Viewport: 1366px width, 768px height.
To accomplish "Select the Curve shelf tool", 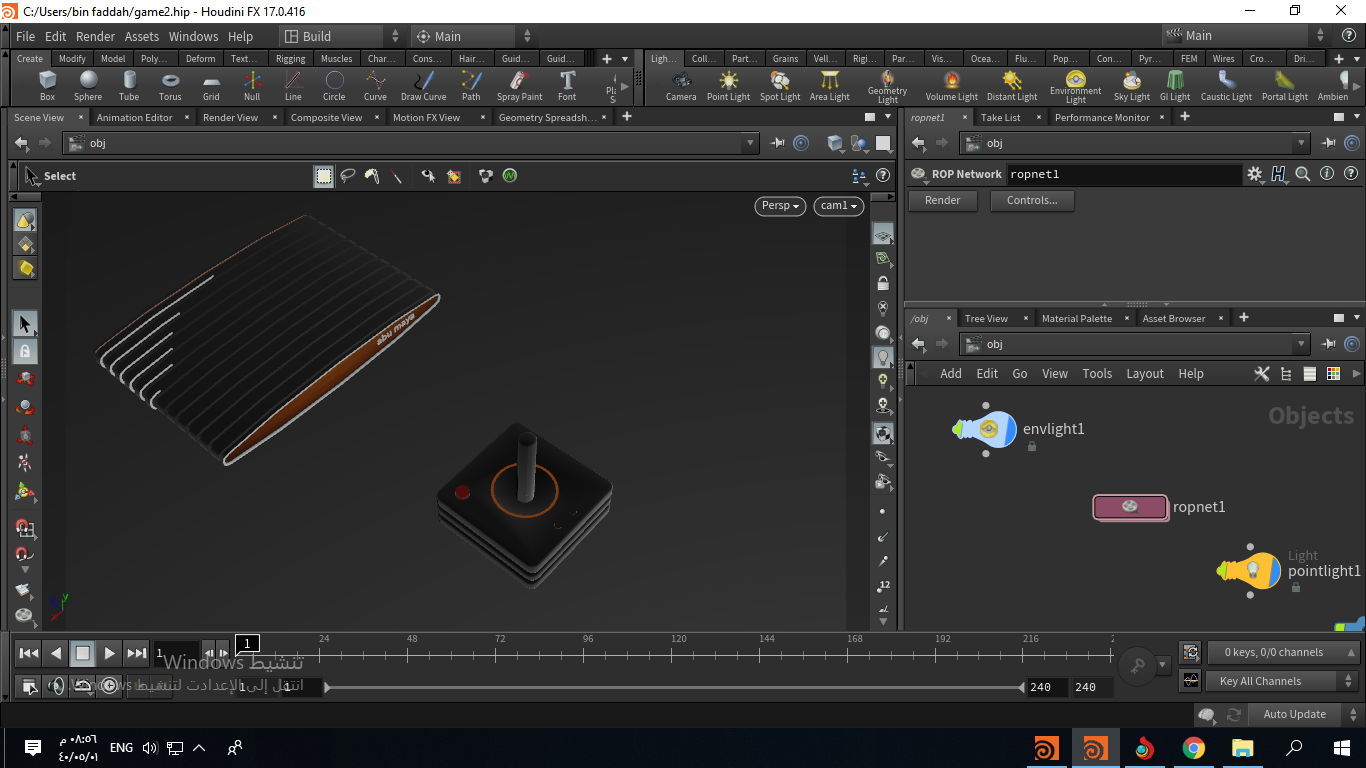I will [x=375, y=86].
